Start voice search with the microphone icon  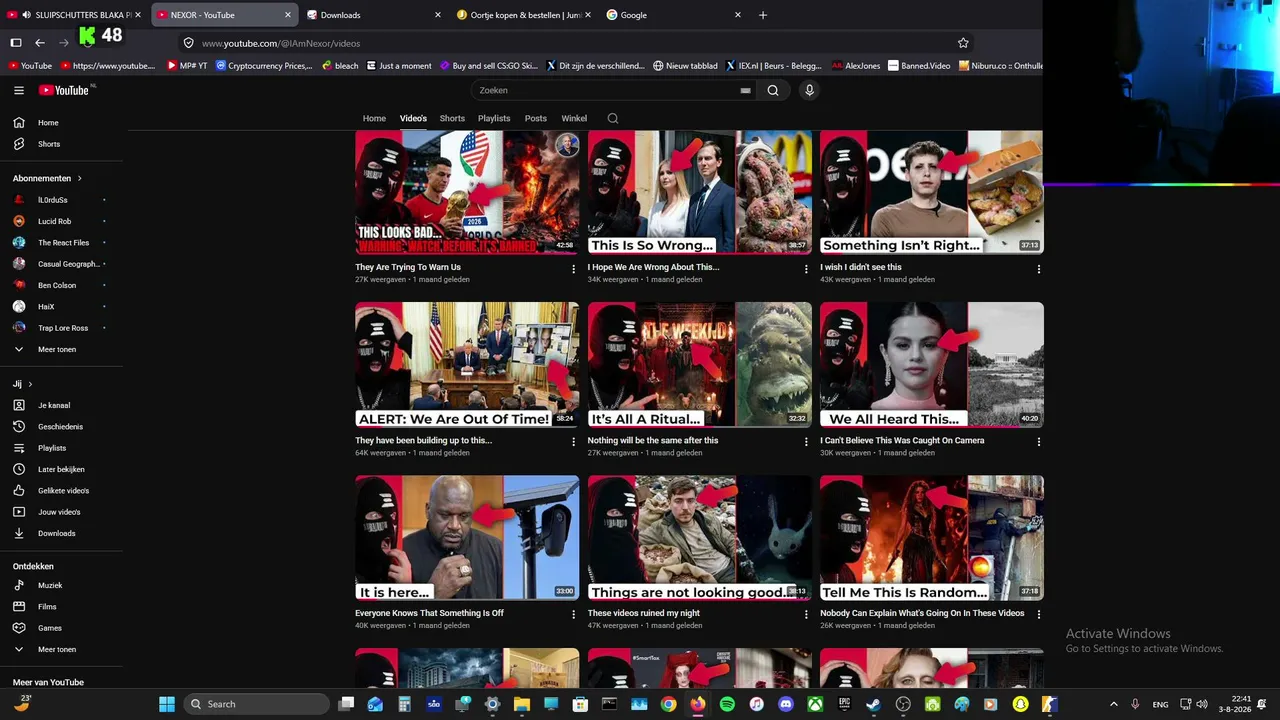tap(809, 90)
